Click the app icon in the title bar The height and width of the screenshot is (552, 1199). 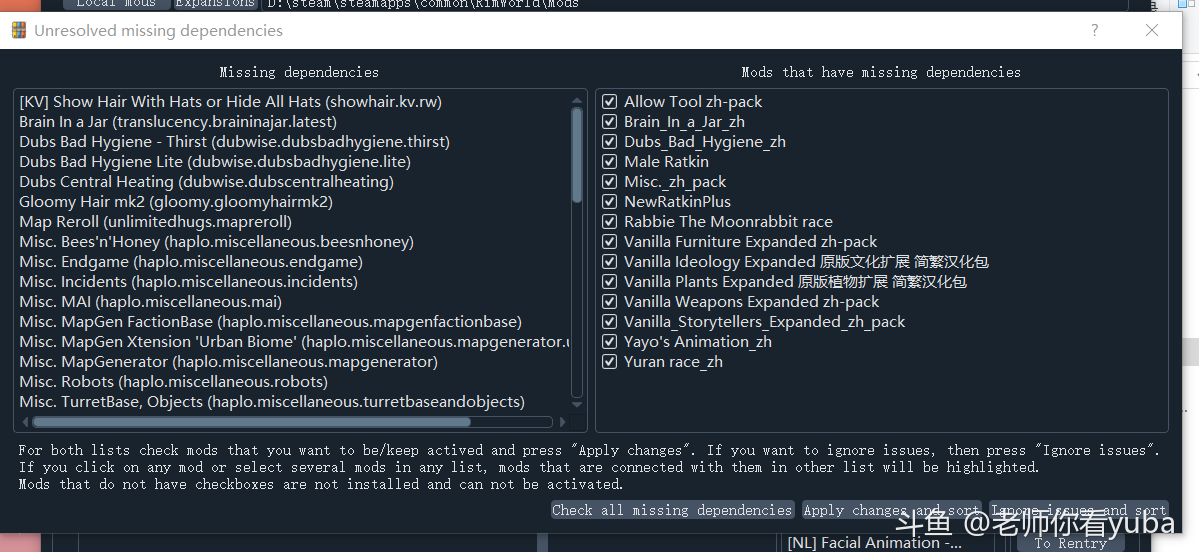point(18,30)
